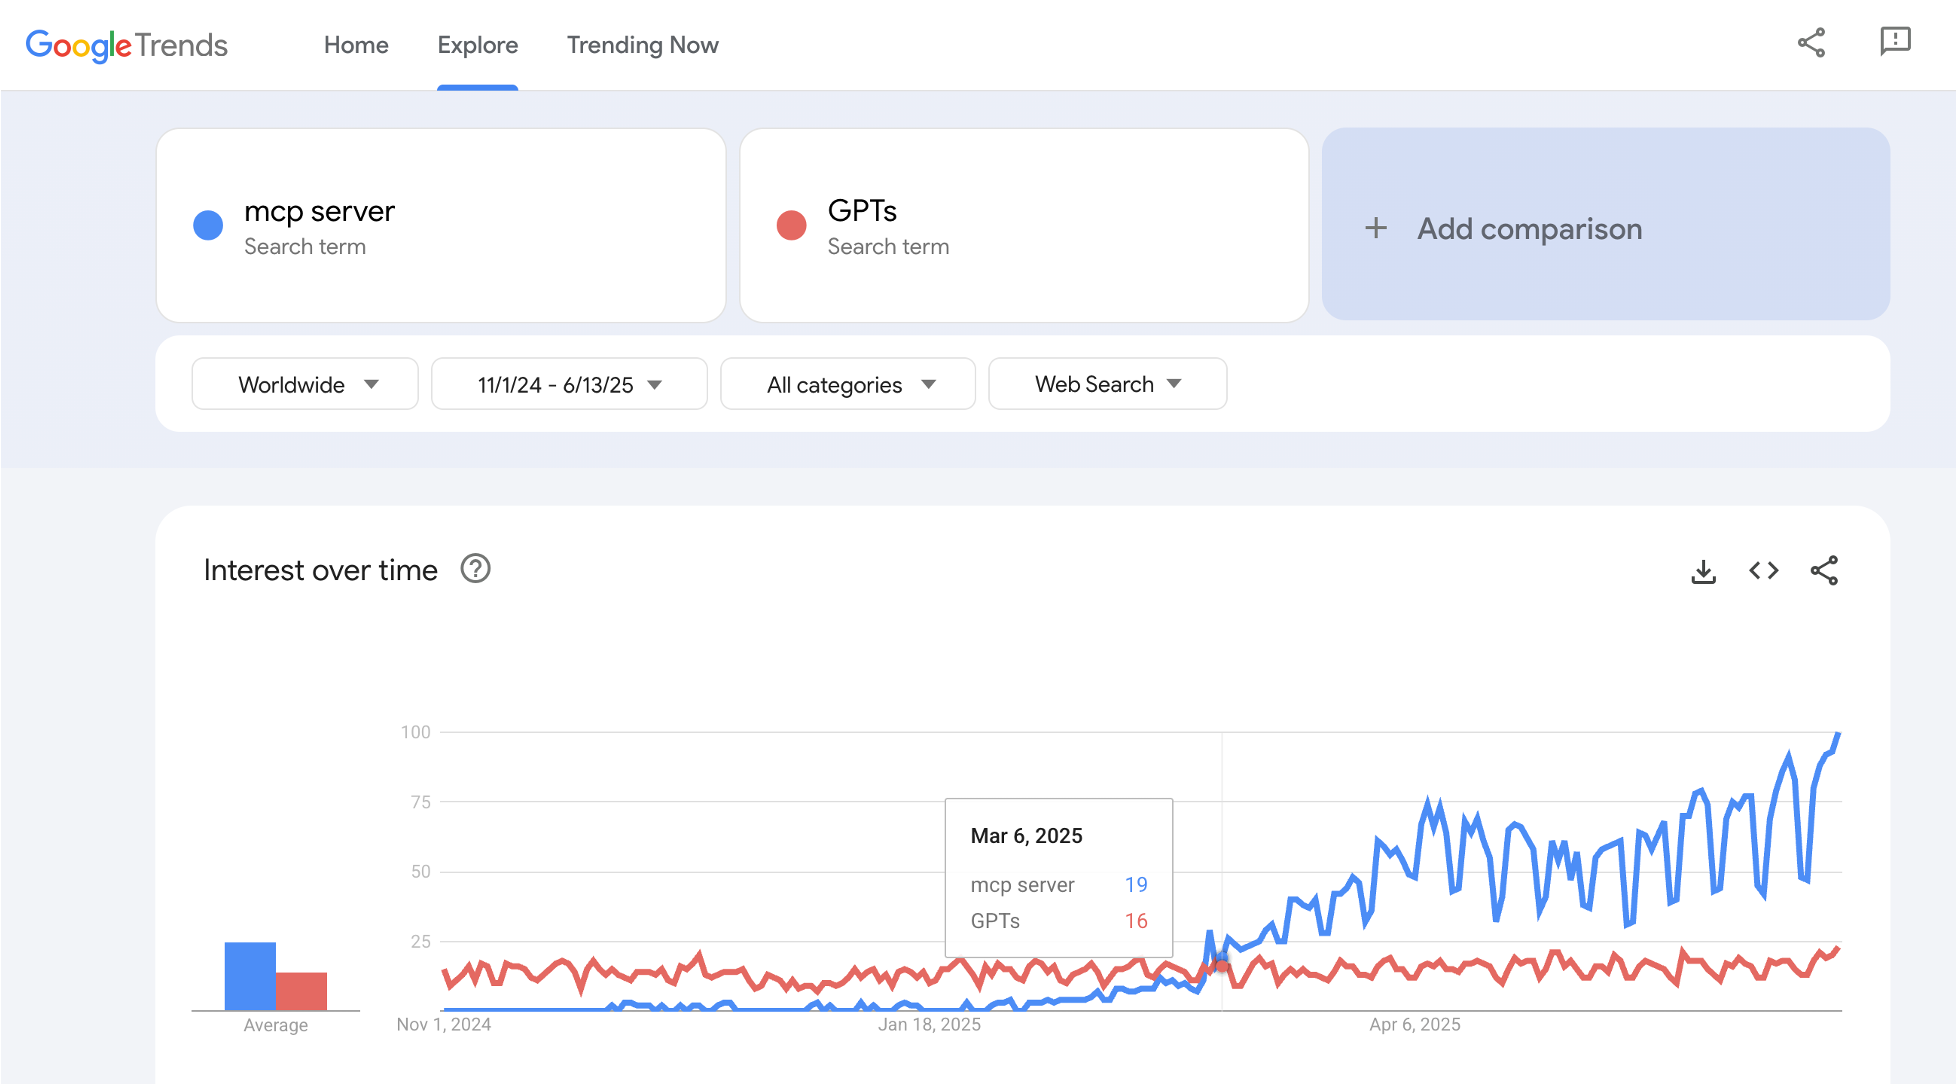This screenshot has width=1956, height=1084.
Task: Click mcp server value 19 in tooltip
Action: pyautogui.click(x=1136, y=885)
